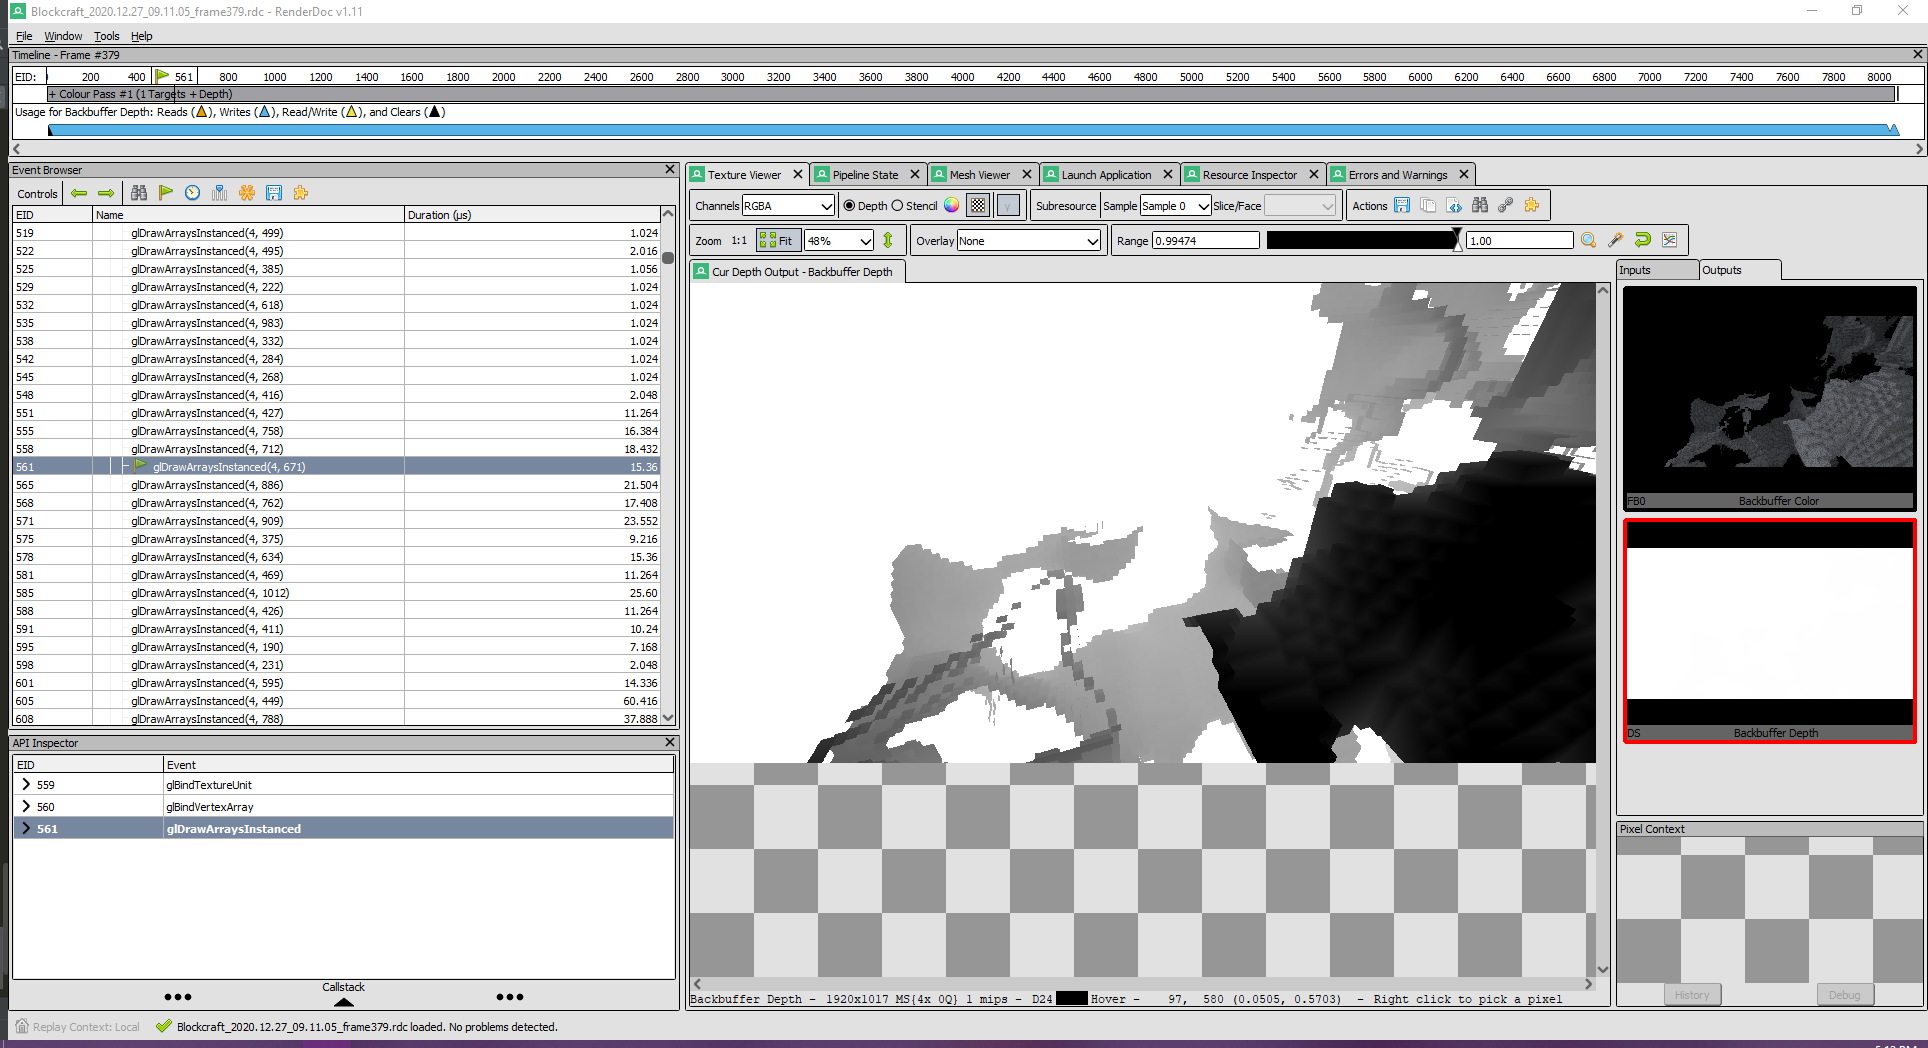Click the binoculars find icon in Event Browser

(139, 193)
